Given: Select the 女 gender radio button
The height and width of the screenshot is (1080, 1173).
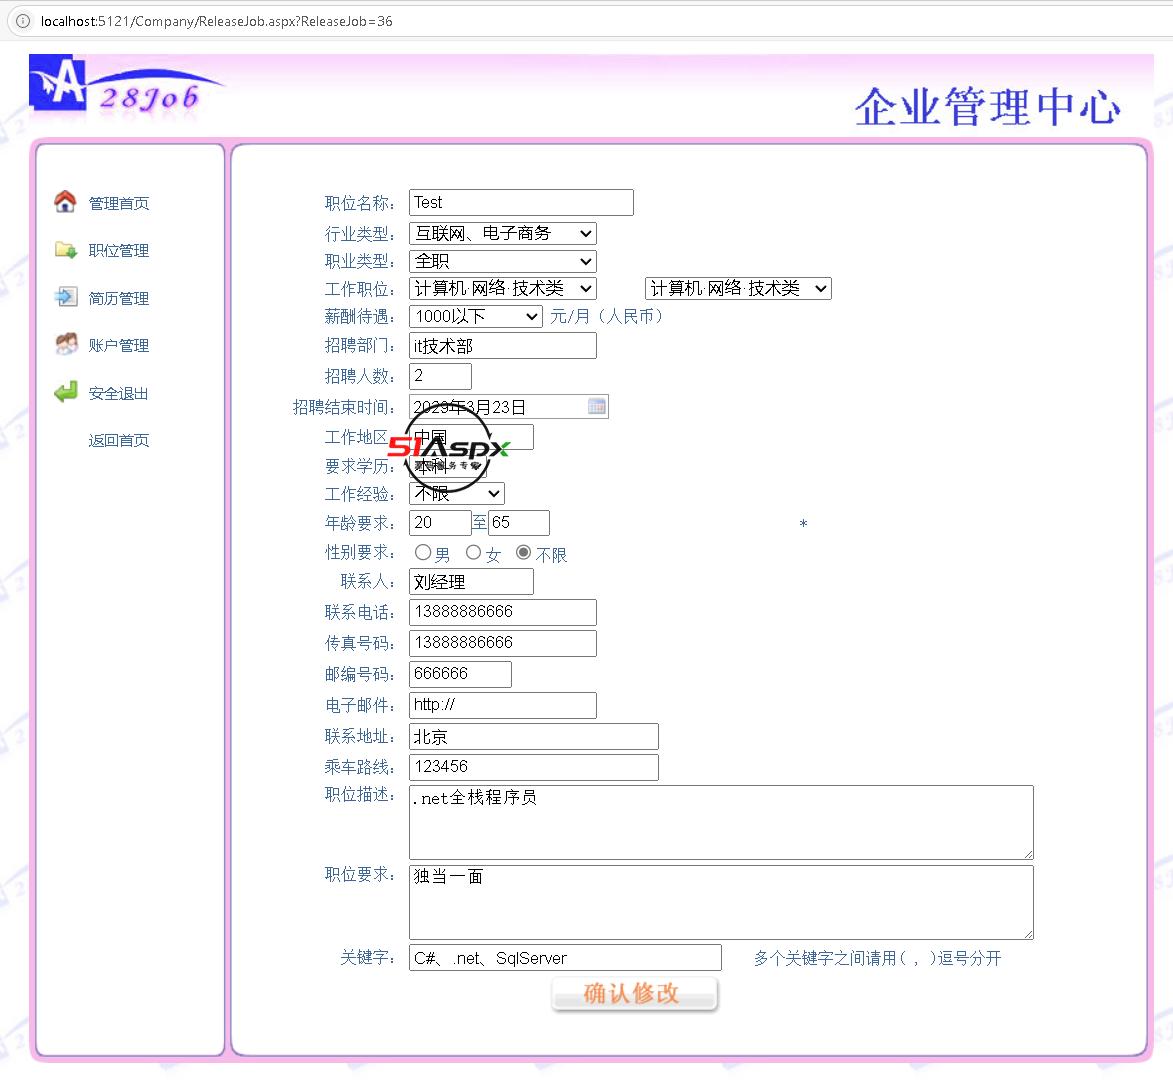Looking at the screenshot, I should (473, 553).
